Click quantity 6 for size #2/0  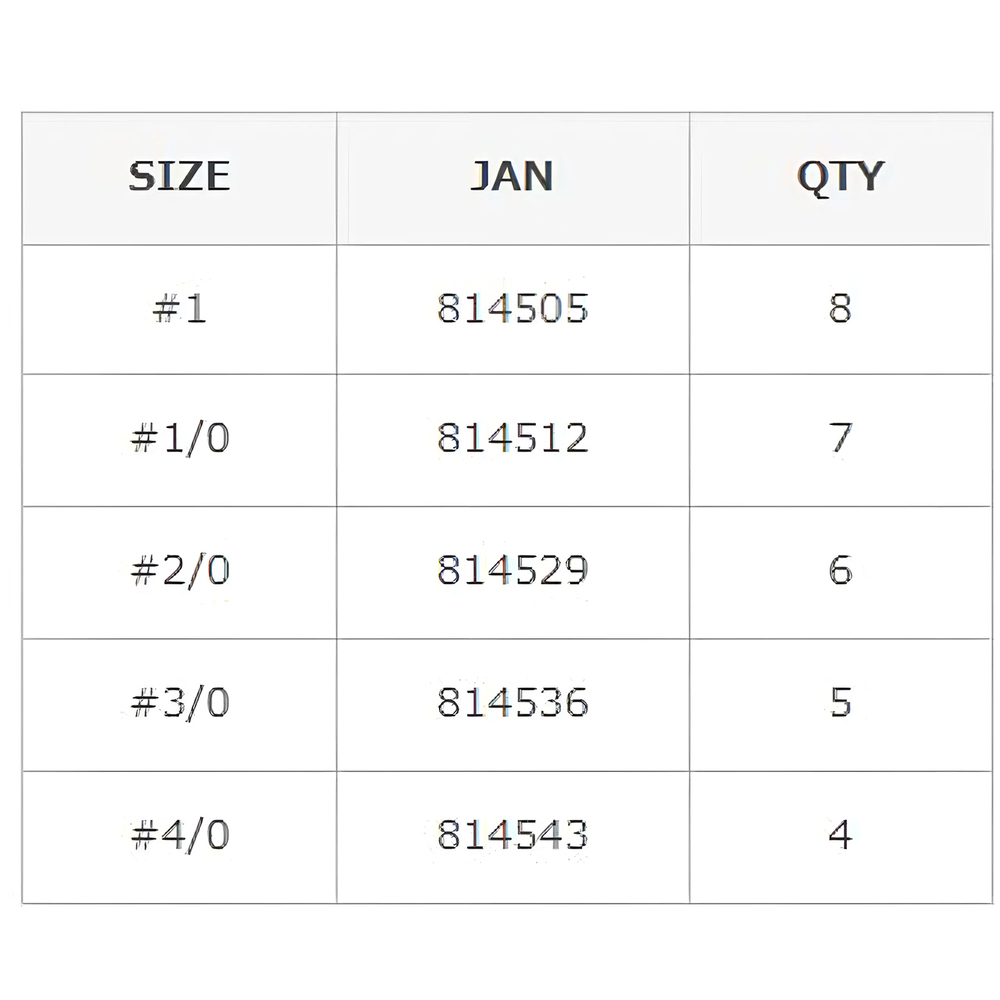pos(840,571)
